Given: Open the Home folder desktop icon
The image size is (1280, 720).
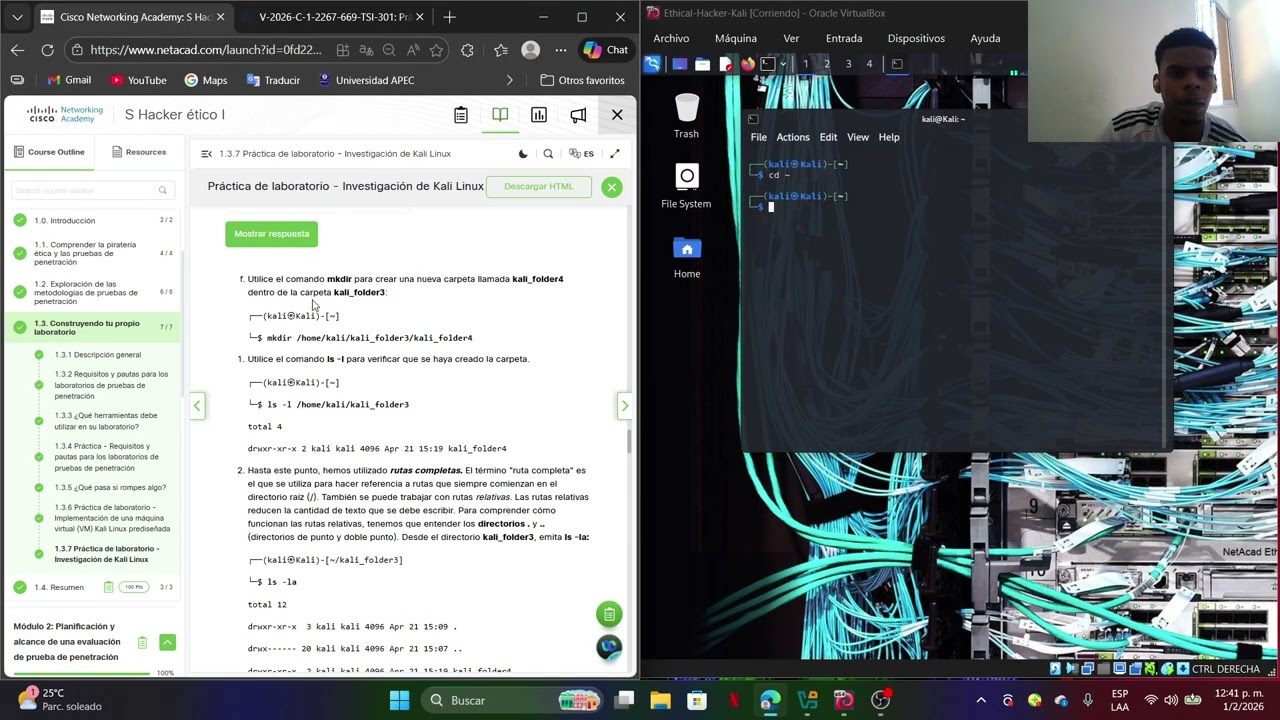Looking at the screenshot, I should point(687,257).
